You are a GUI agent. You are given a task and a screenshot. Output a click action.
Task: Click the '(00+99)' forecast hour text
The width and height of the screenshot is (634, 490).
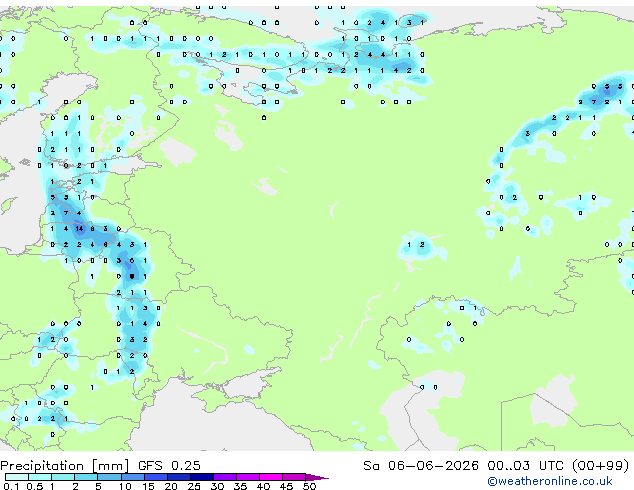[600, 466]
